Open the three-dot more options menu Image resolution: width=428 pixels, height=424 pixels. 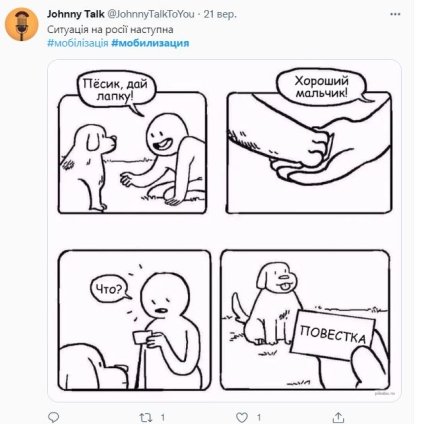[x=395, y=14]
